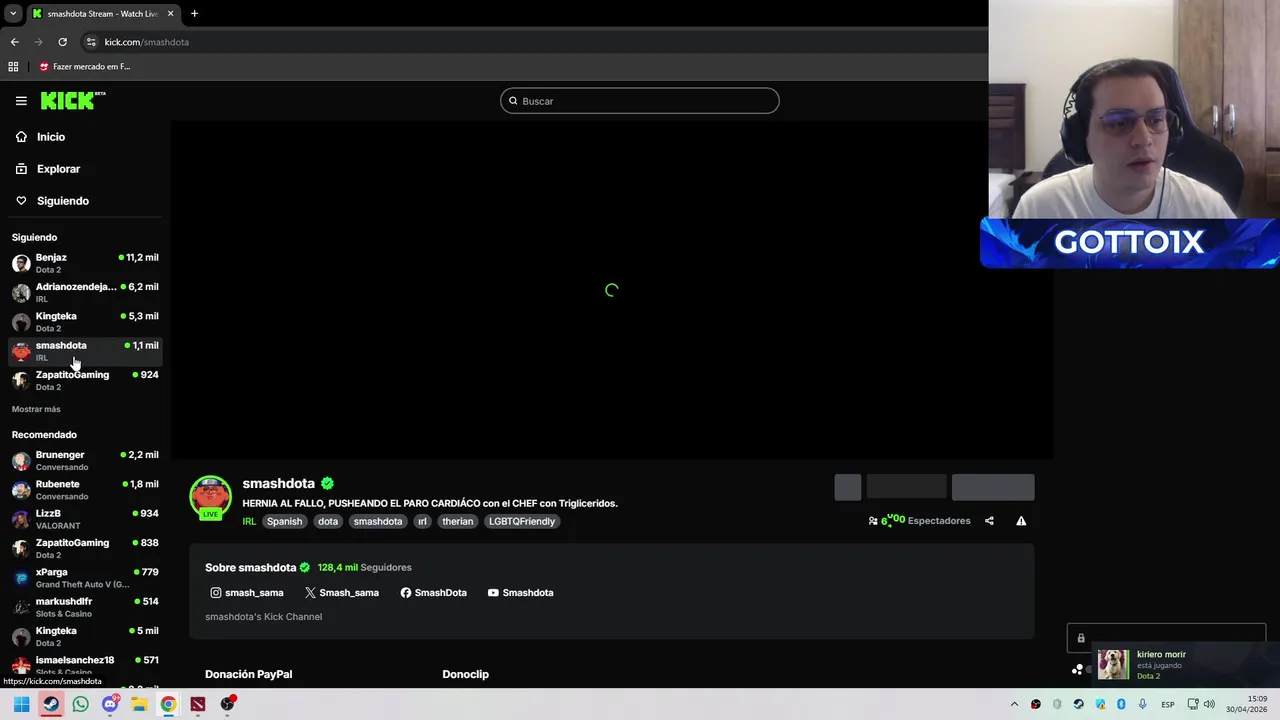Expand the list with Mostrar más
The height and width of the screenshot is (720, 1280).
tap(36, 409)
